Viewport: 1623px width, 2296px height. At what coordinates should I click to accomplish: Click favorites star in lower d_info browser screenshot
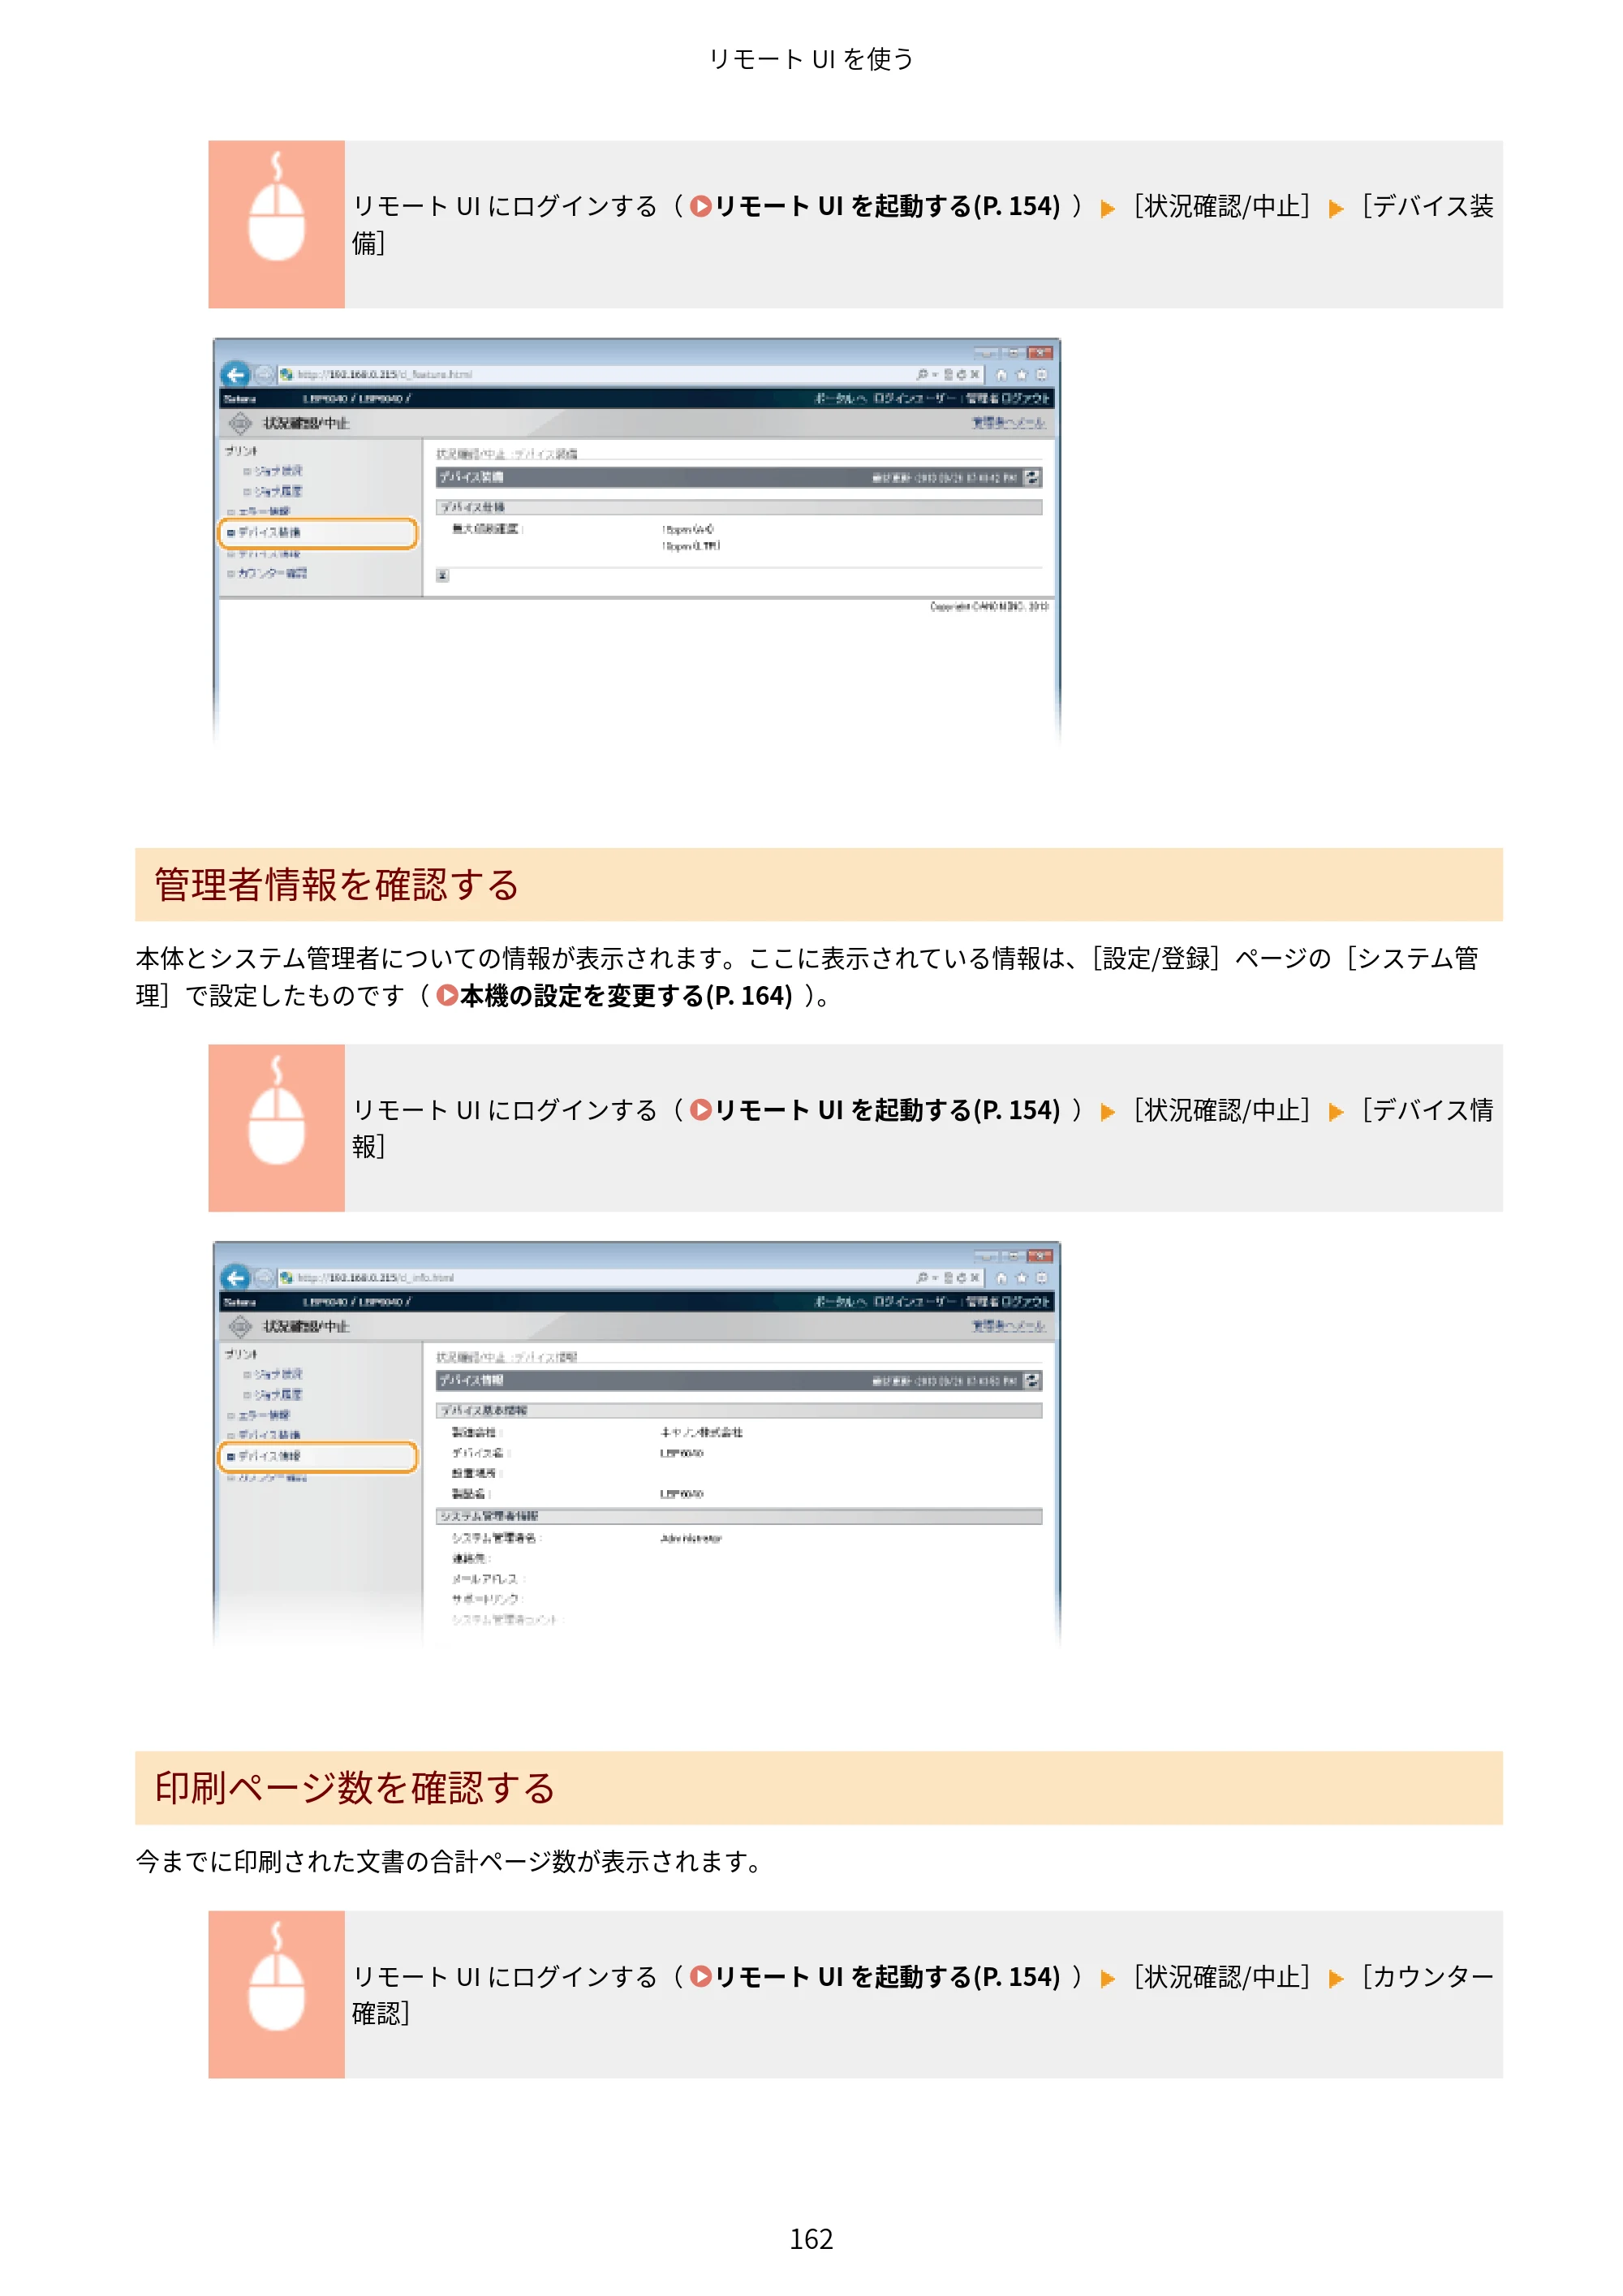pyautogui.click(x=1021, y=1277)
